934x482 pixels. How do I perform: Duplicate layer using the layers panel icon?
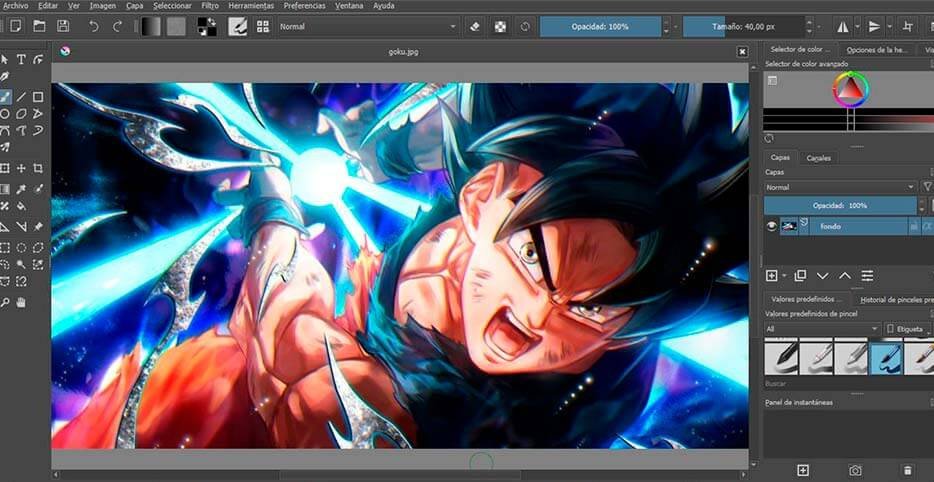[800, 275]
